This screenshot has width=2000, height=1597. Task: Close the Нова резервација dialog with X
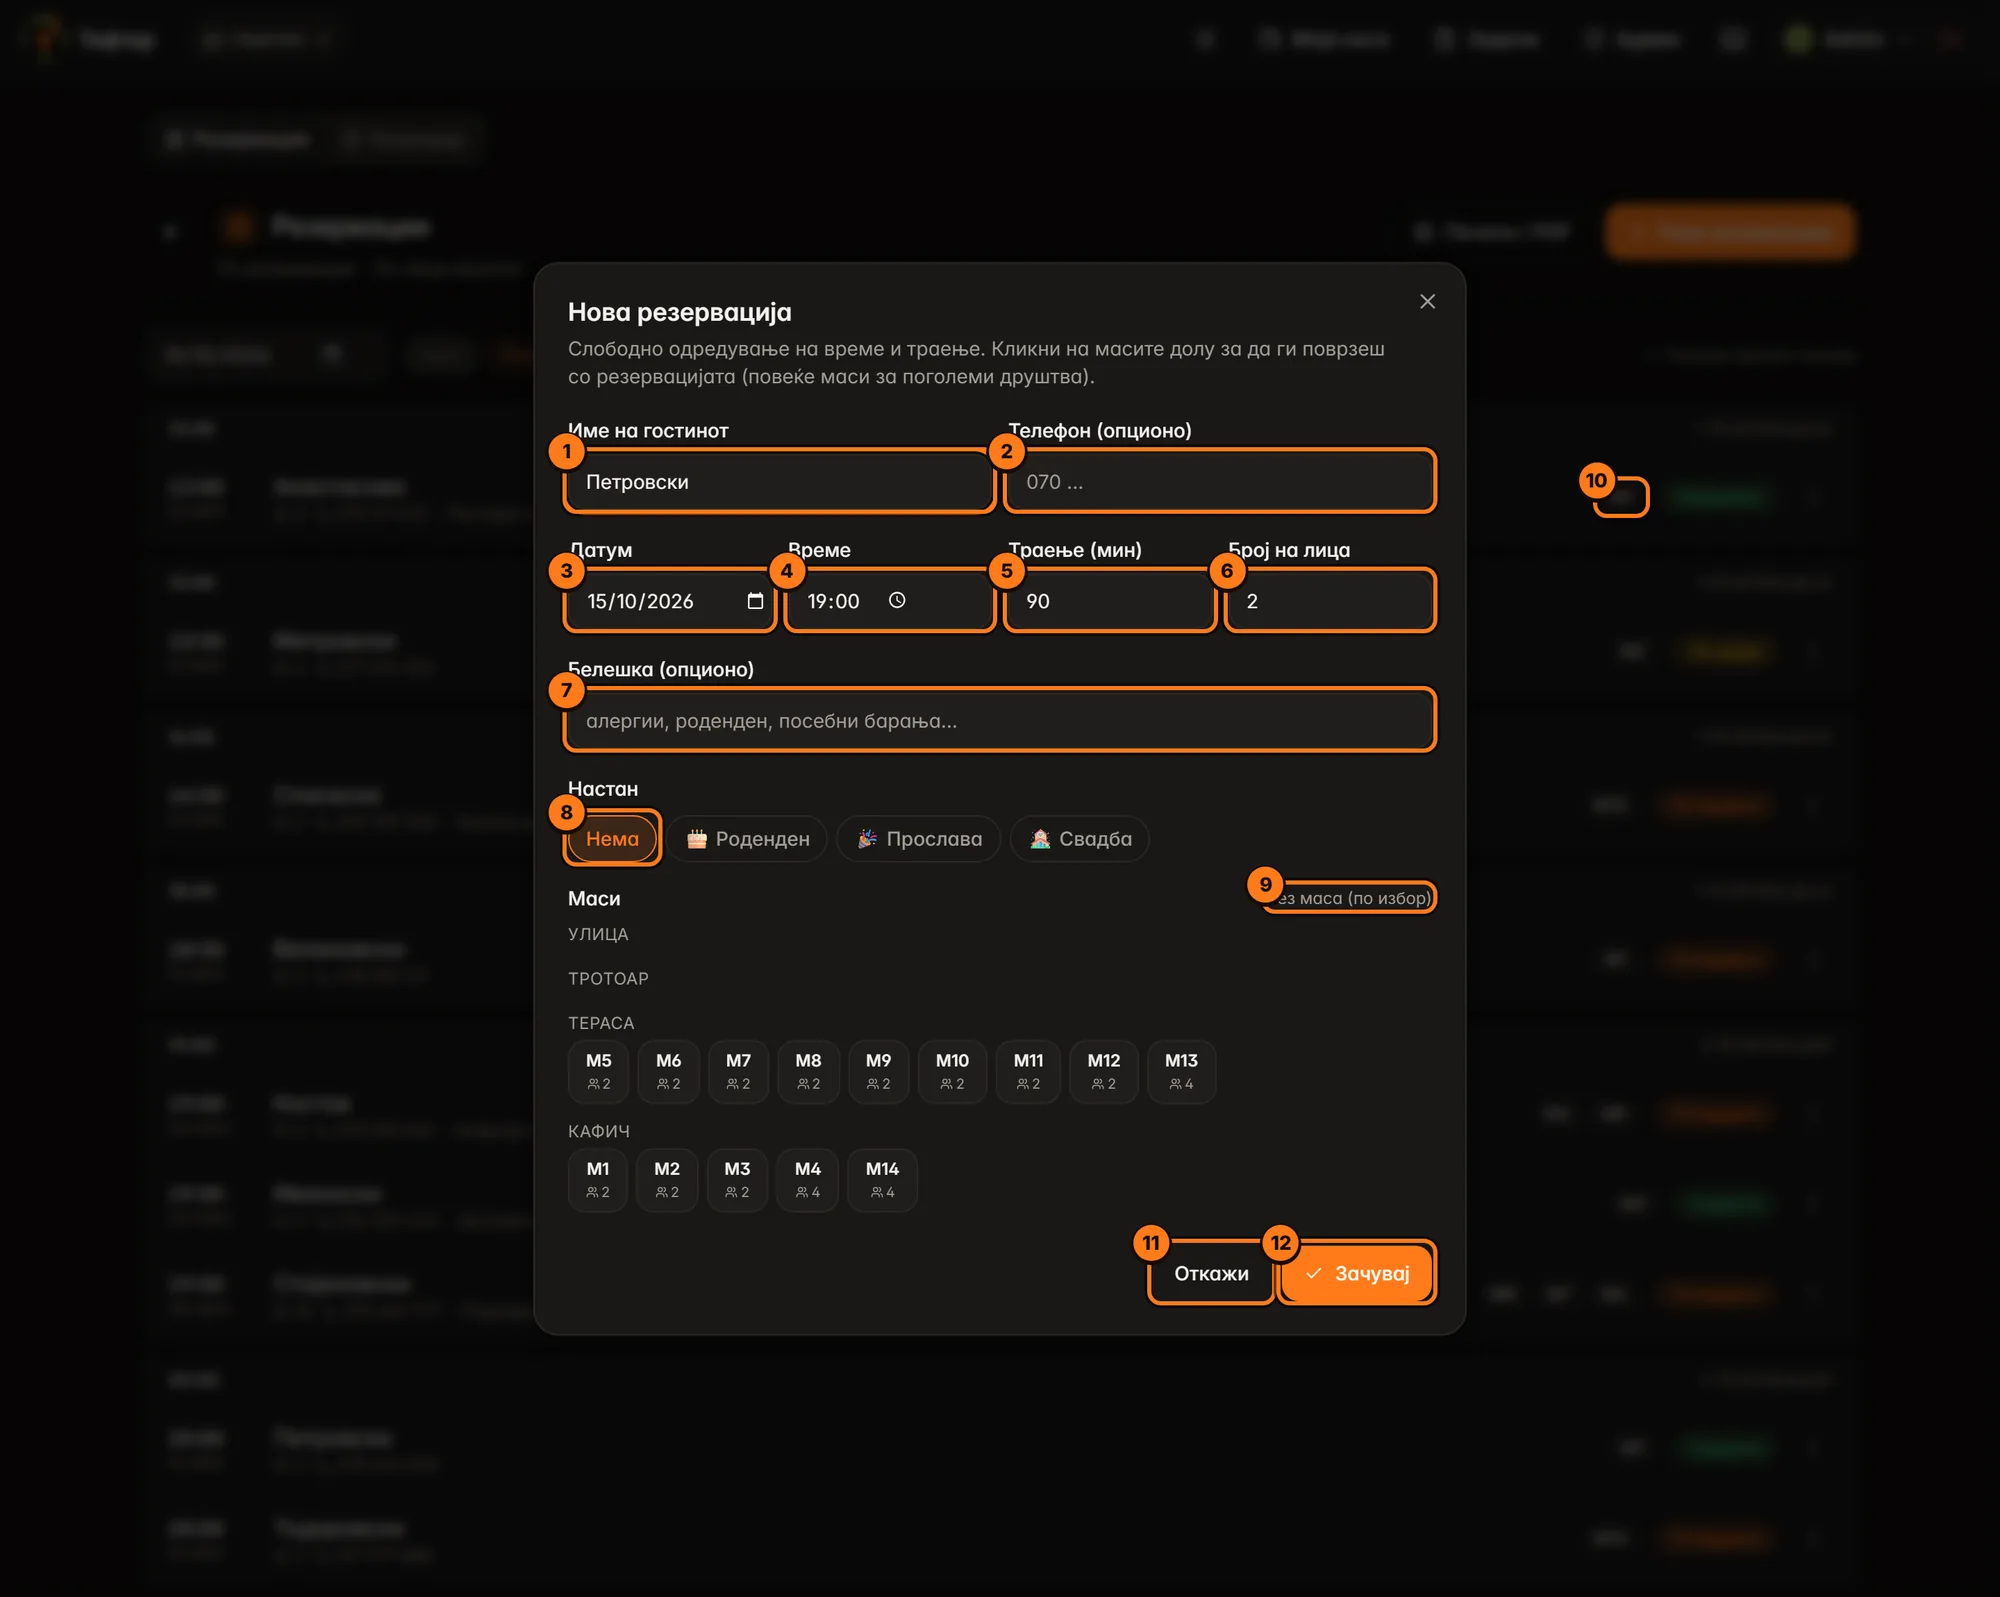1427,301
